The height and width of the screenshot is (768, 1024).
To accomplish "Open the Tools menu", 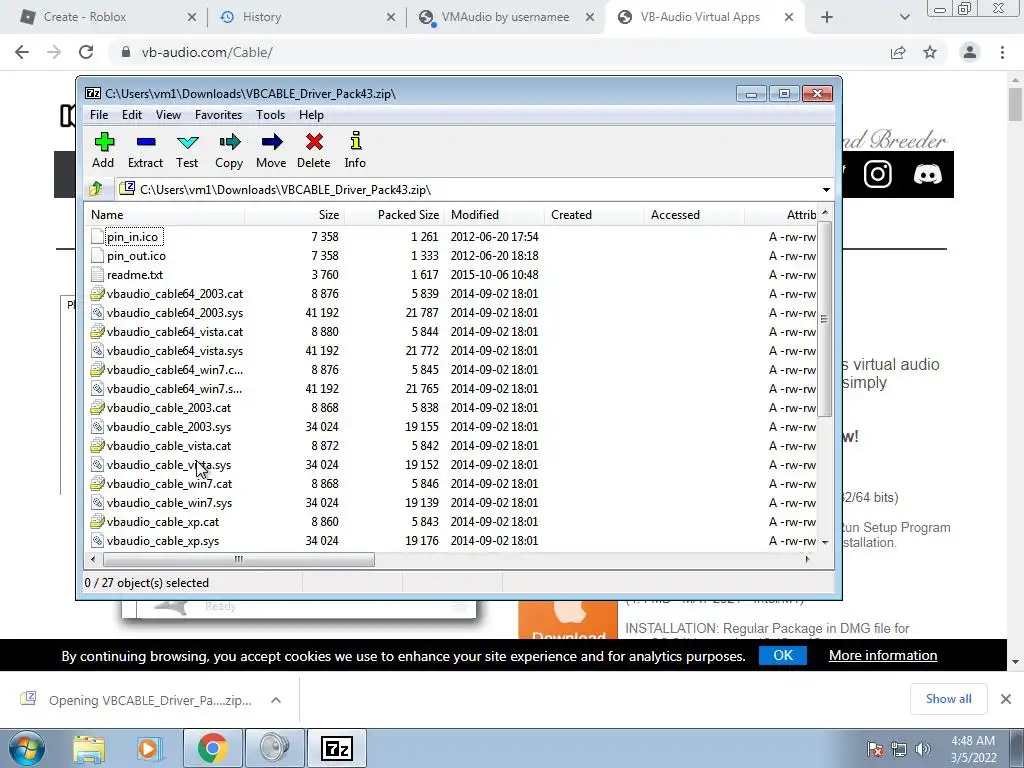I will [x=270, y=115].
